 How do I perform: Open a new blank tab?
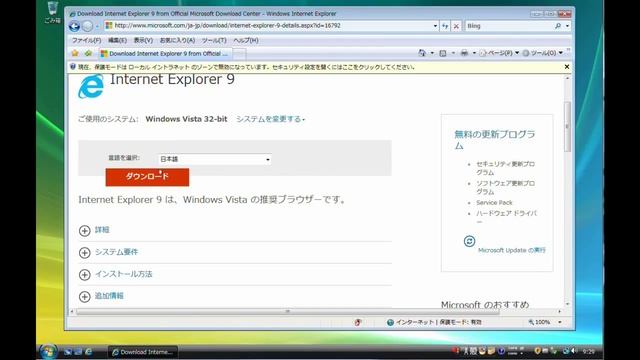[x=240, y=54]
